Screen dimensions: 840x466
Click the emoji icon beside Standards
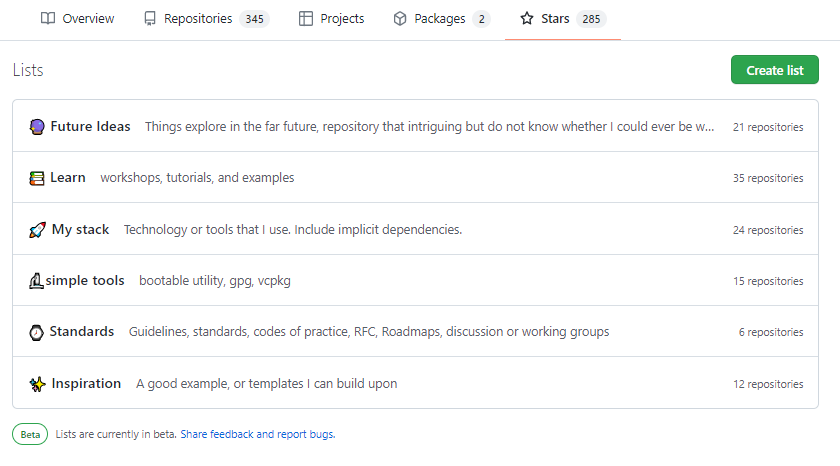click(x=36, y=332)
